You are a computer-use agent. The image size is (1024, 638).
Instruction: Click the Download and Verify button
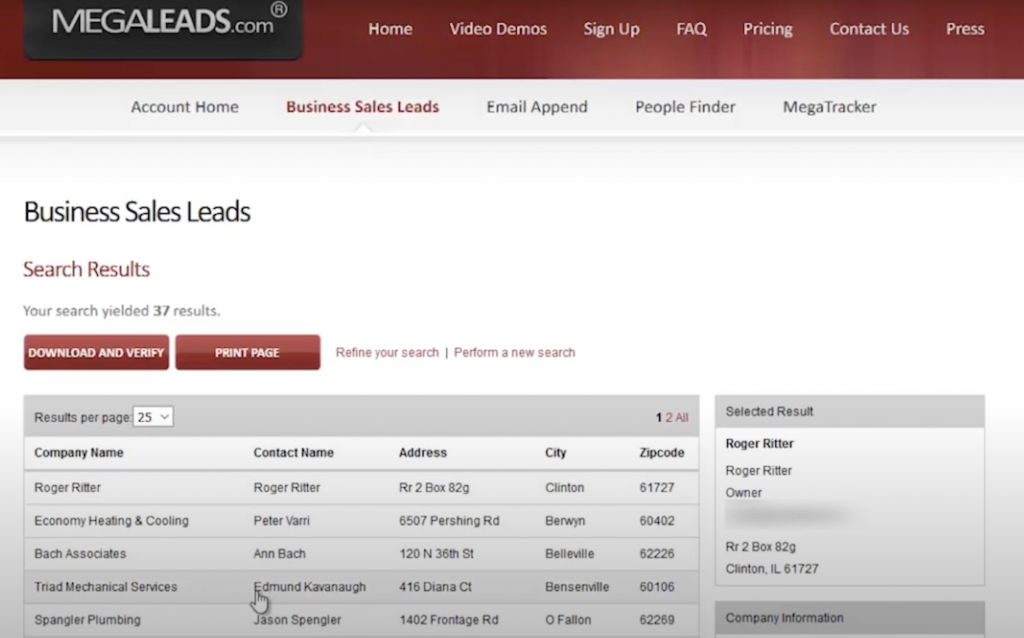[x=97, y=353]
